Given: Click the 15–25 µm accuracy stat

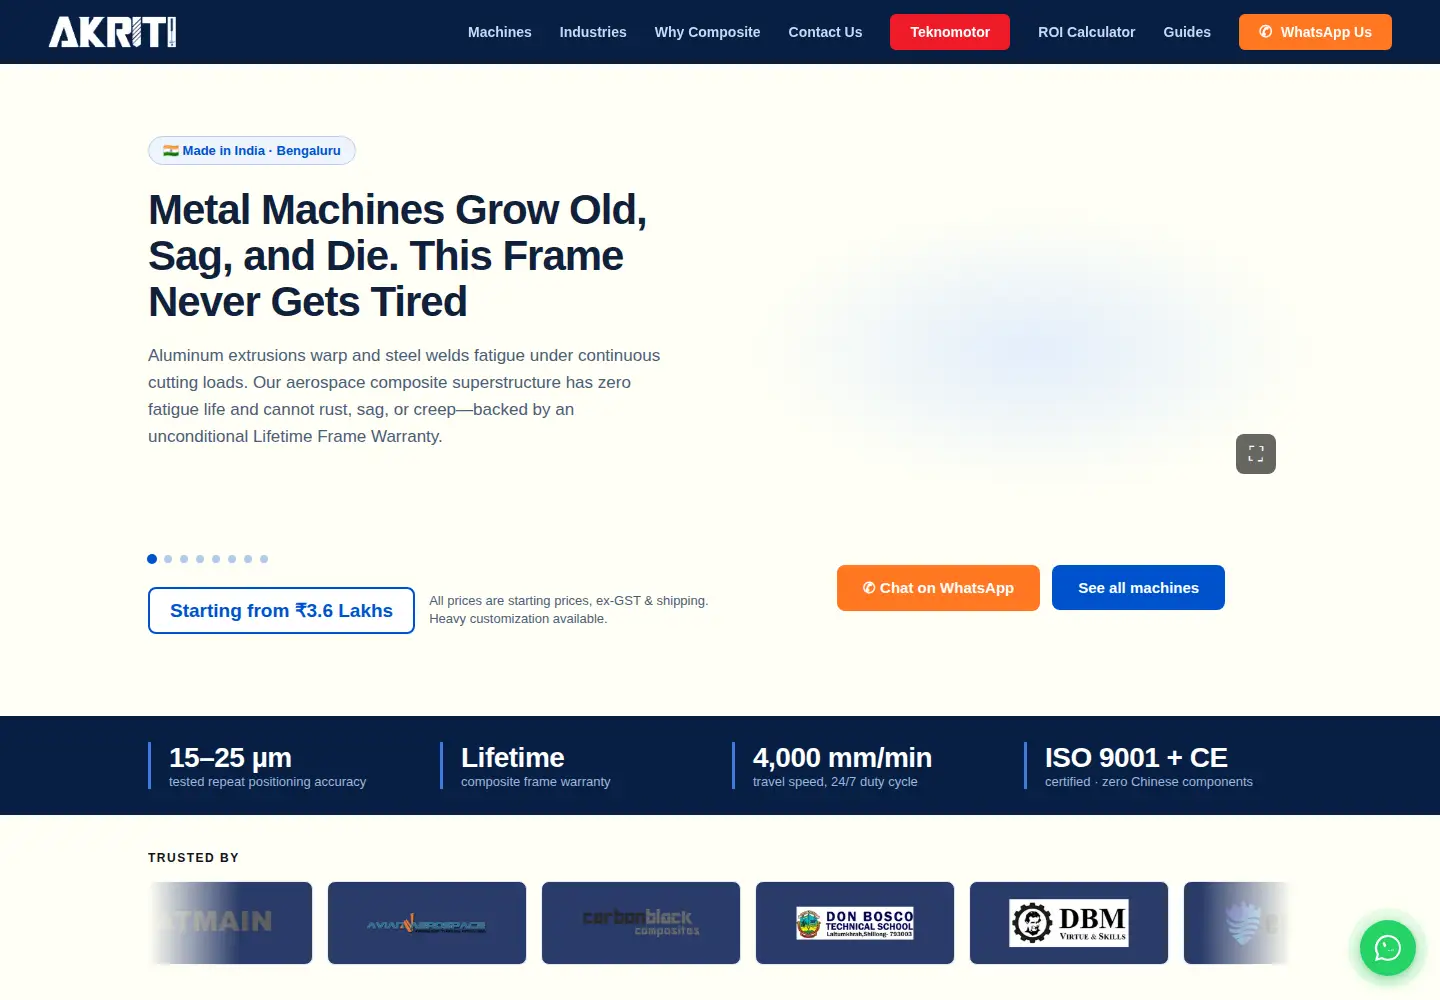Looking at the screenshot, I should tap(267, 766).
